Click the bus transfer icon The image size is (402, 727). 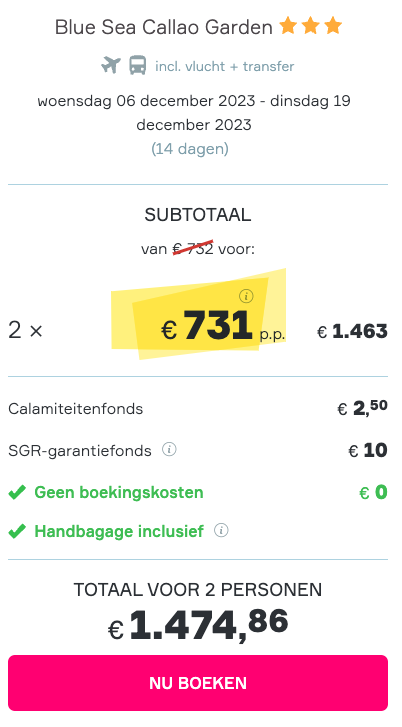[x=138, y=65]
